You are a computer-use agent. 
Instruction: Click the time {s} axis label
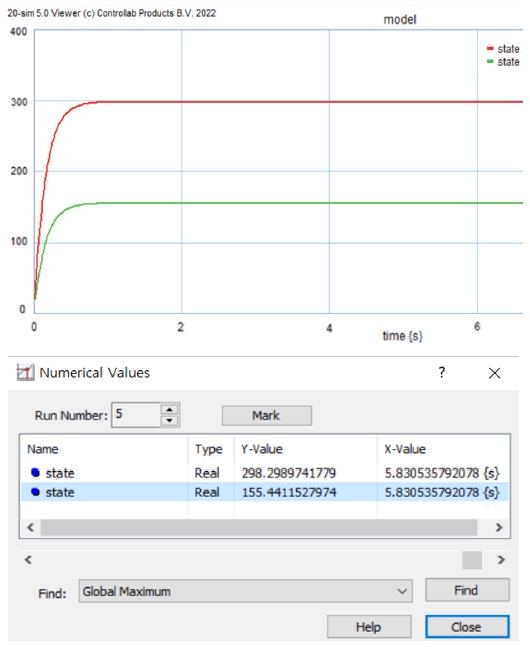[402, 336]
